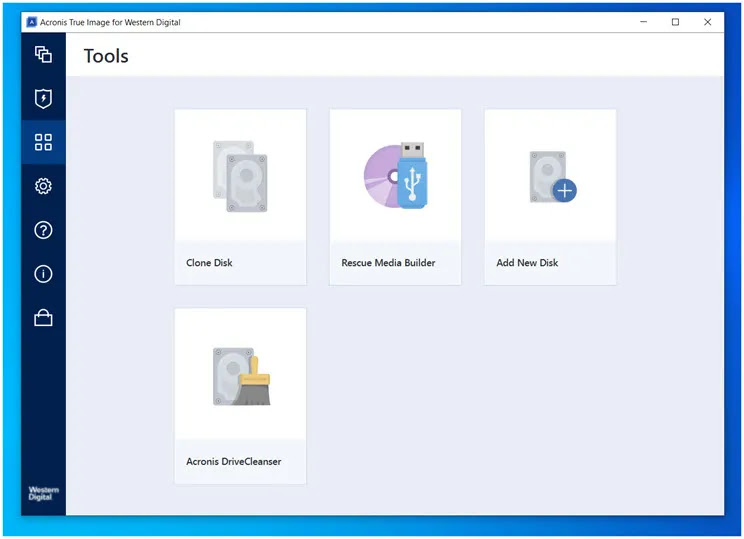Click the Acronis app icon in title bar

coord(32,22)
